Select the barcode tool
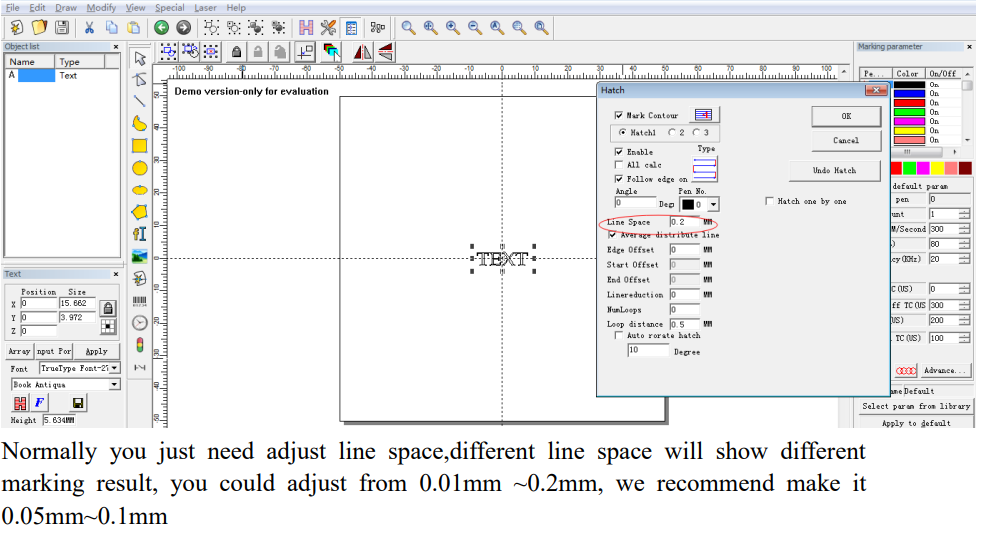995x545 pixels. click(140, 301)
